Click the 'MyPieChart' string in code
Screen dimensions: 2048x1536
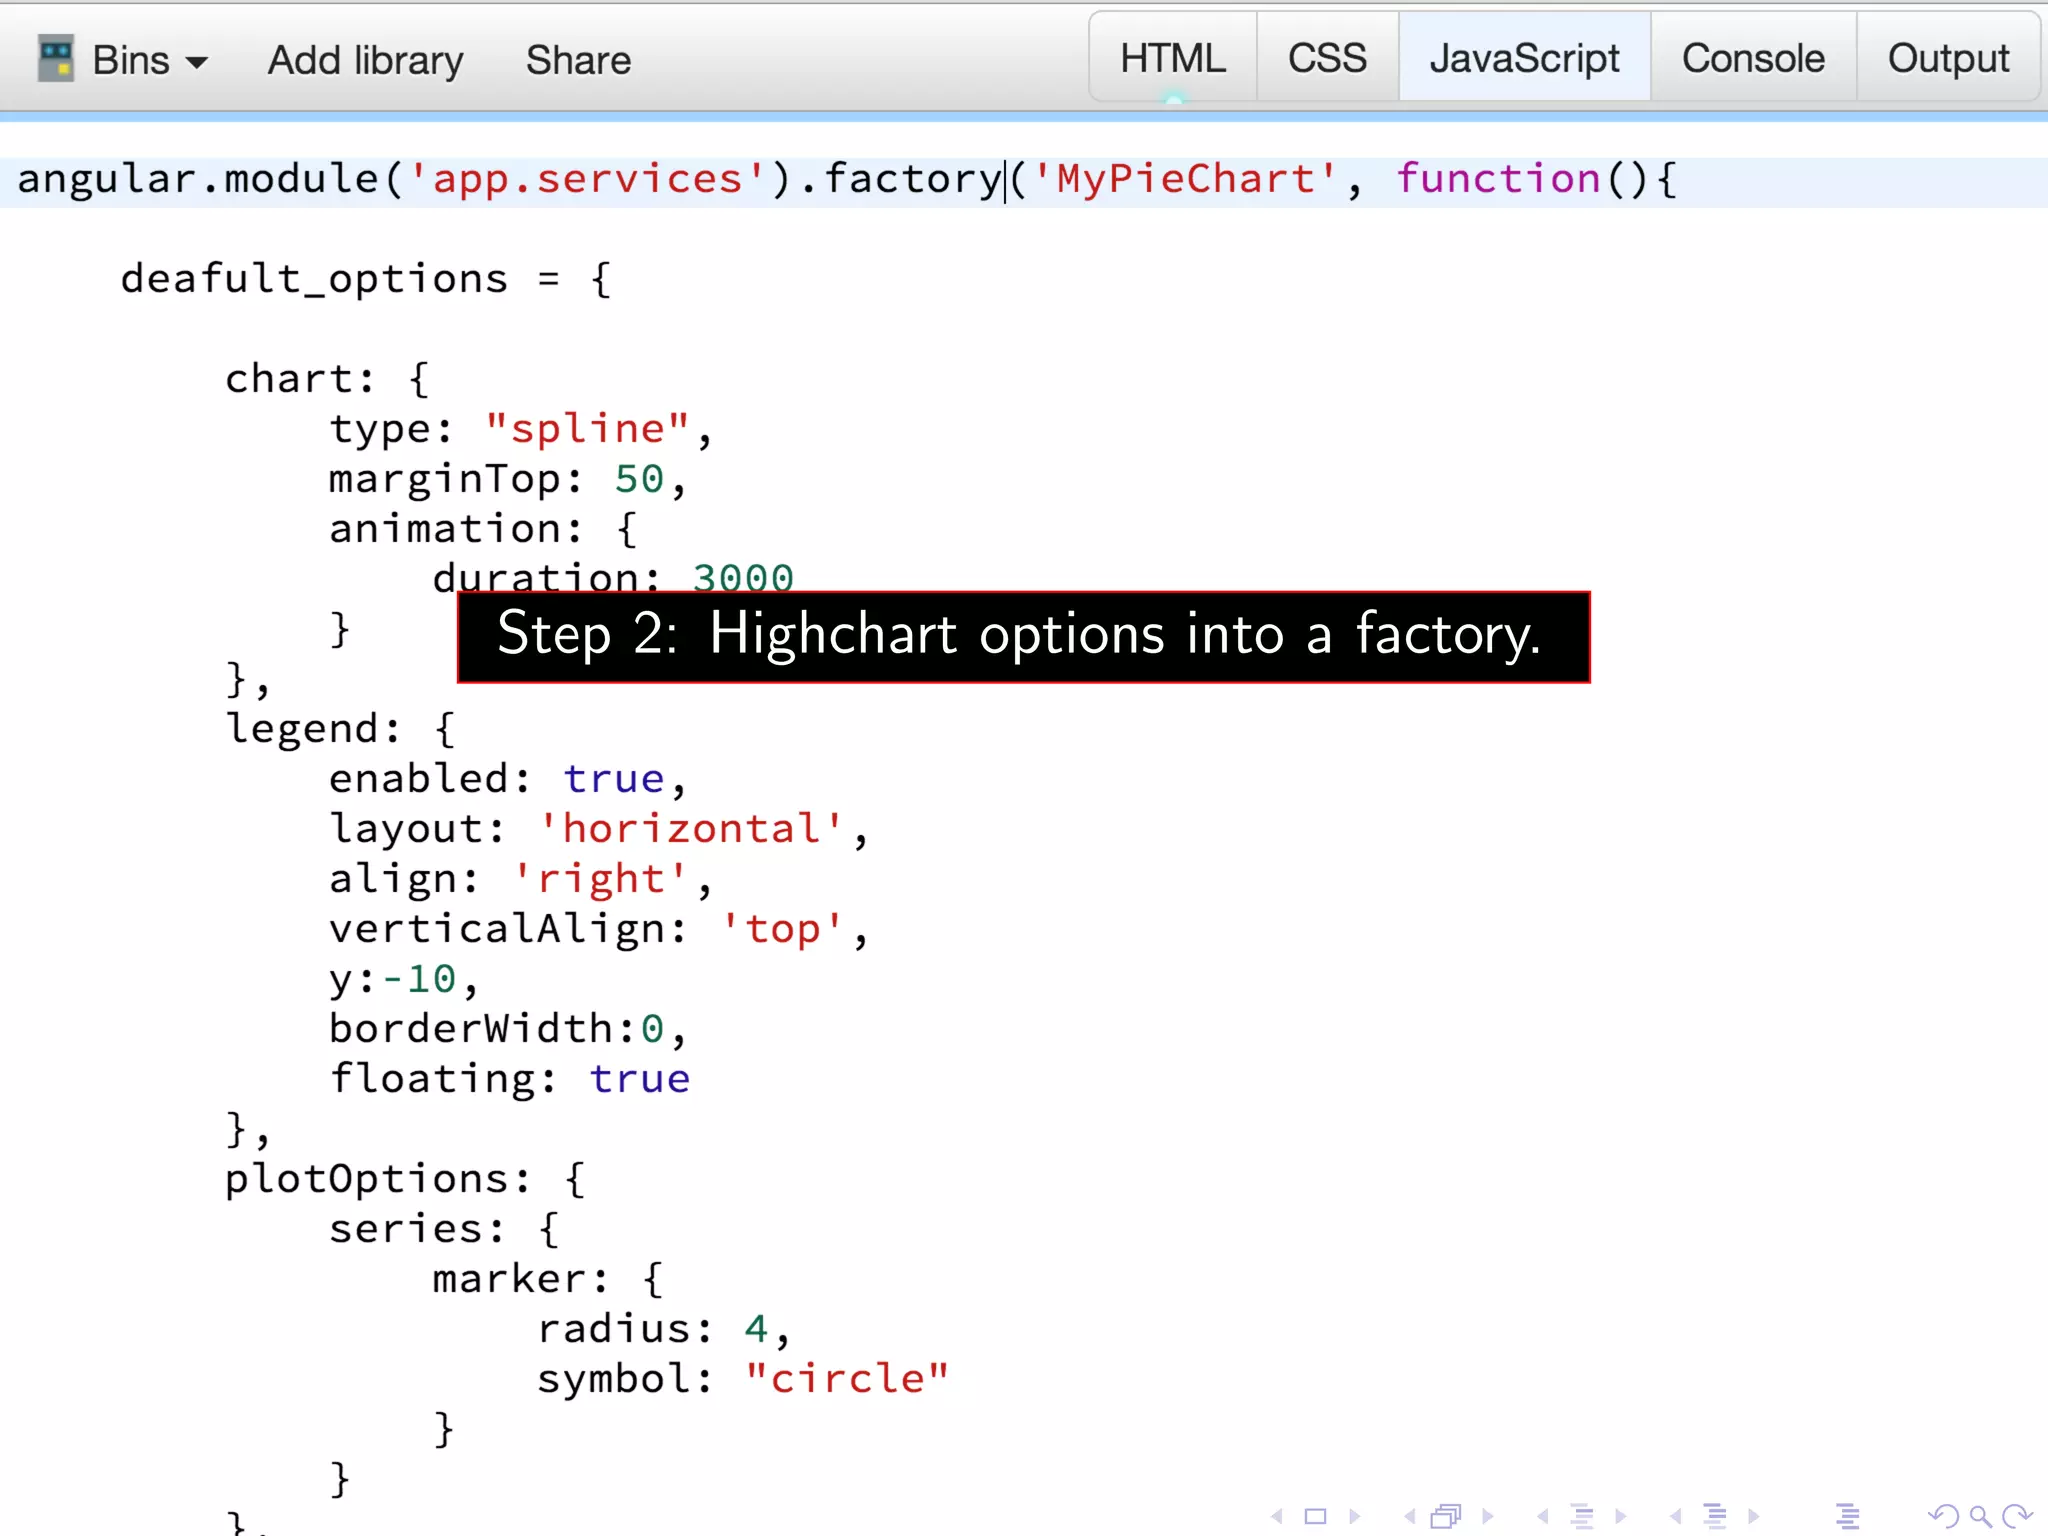(1185, 180)
